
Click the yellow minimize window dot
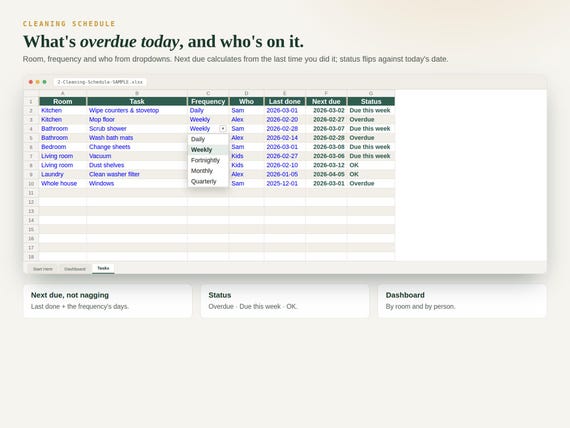[37, 82]
